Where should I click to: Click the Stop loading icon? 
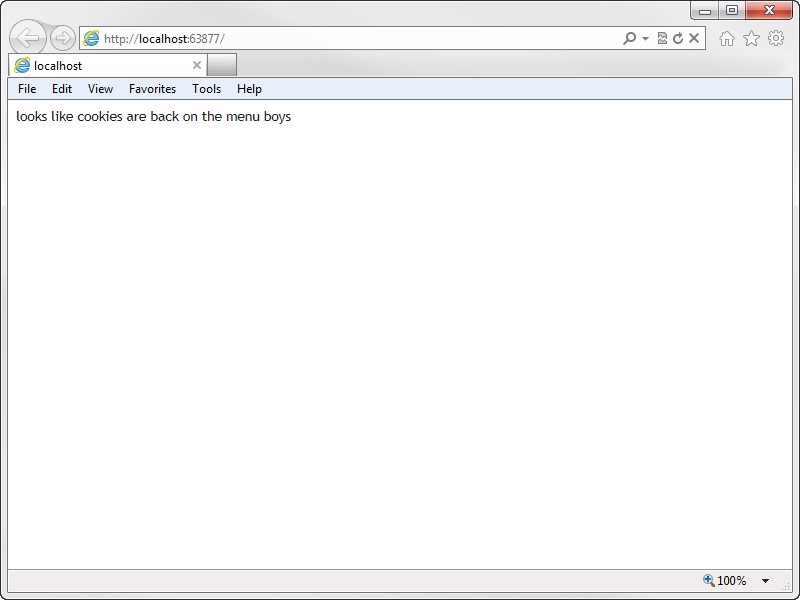coord(693,38)
